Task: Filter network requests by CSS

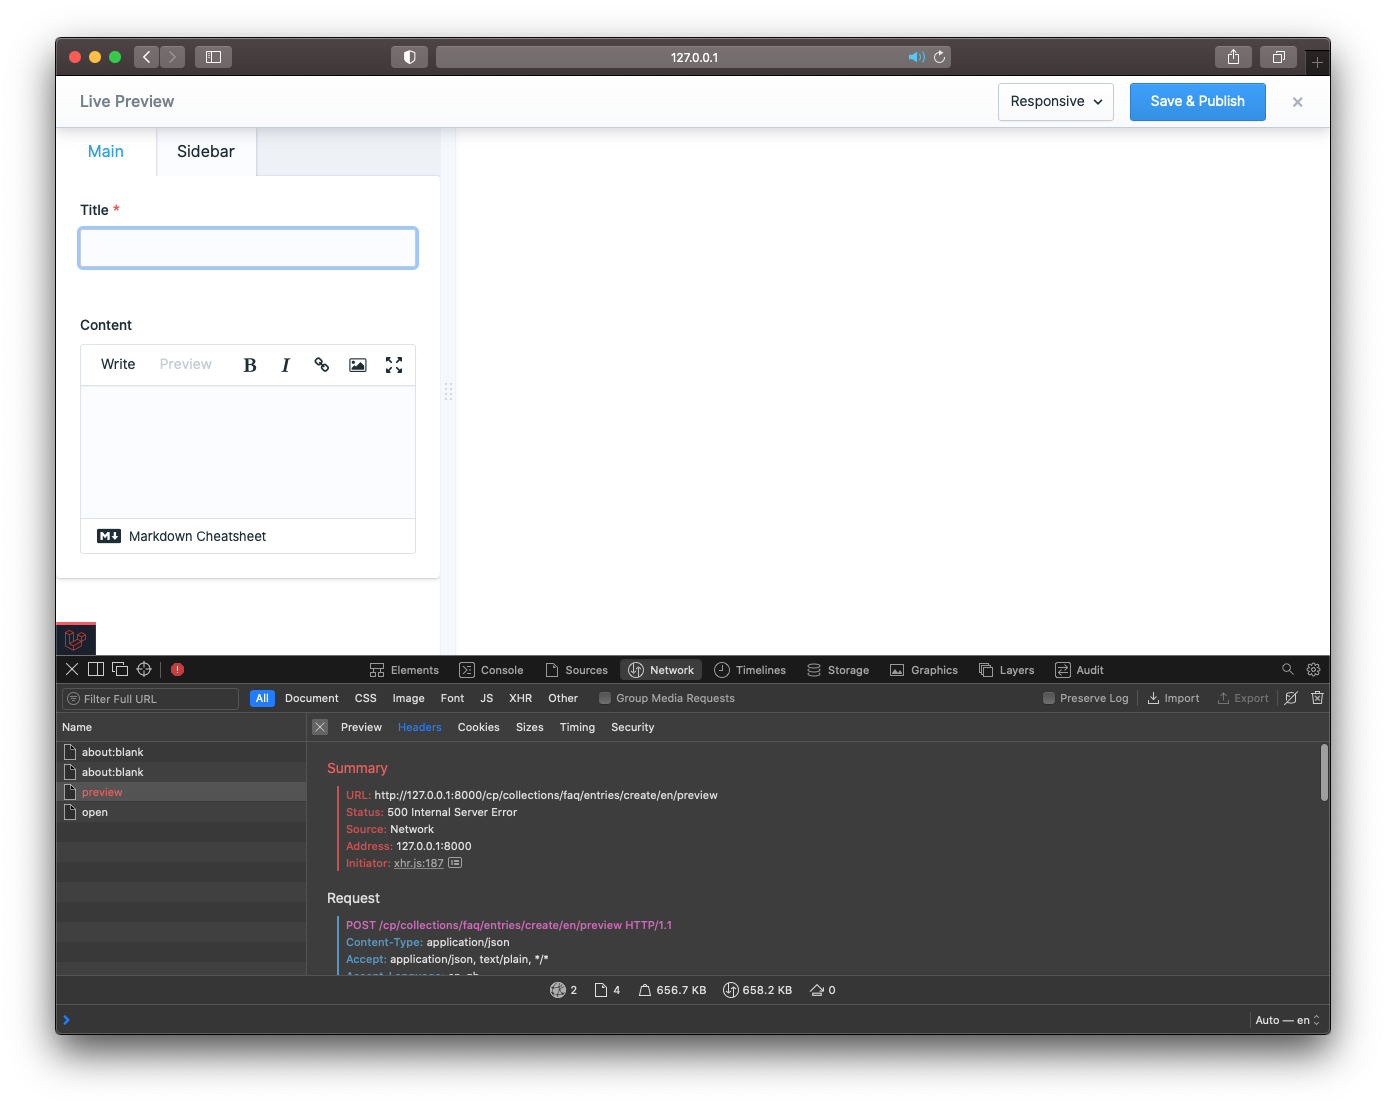Action: tap(366, 698)
